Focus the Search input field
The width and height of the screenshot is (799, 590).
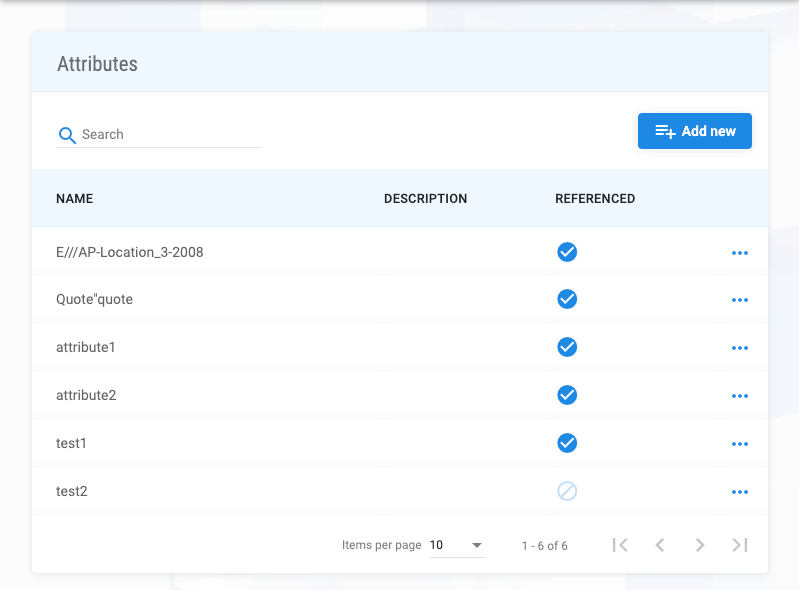169,135
